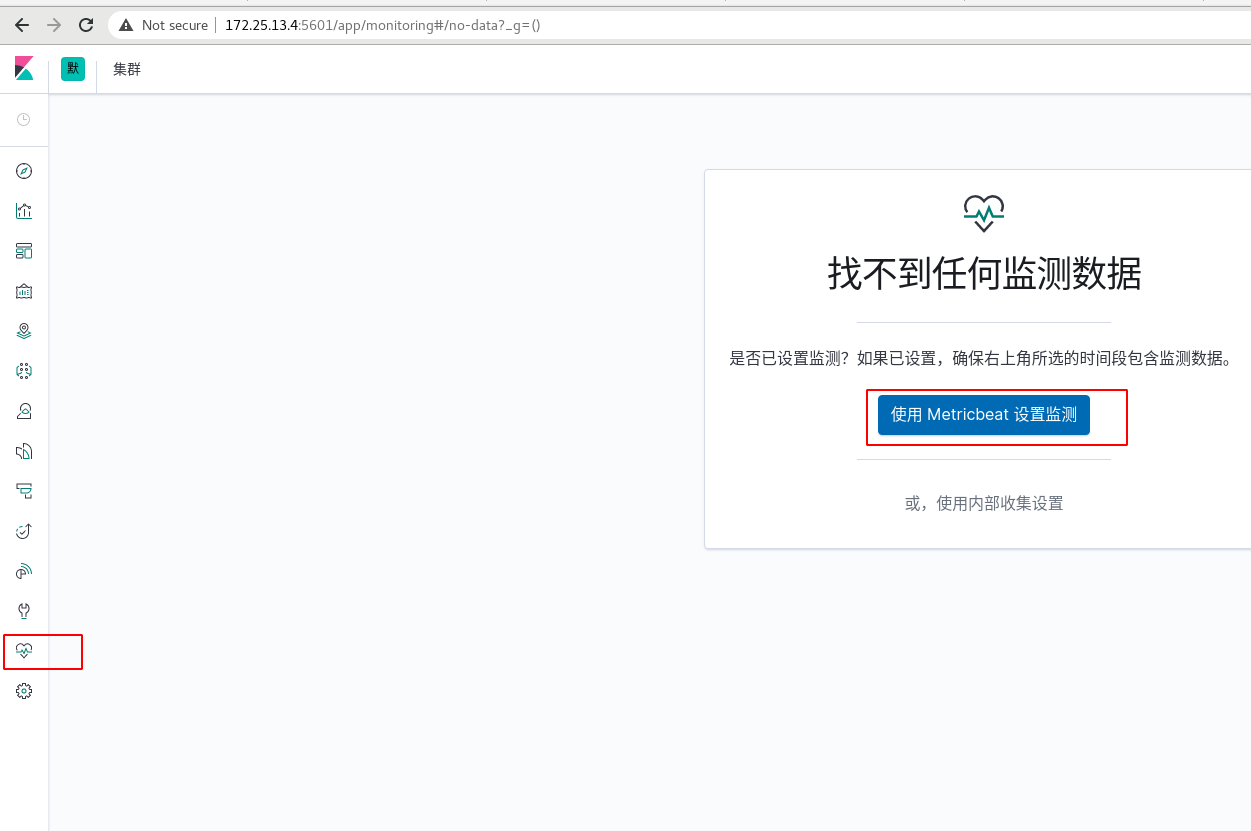This screenshot has width=1251, height=831.
Task: Open APM icon in sidebar
Action: click(24, 491)
